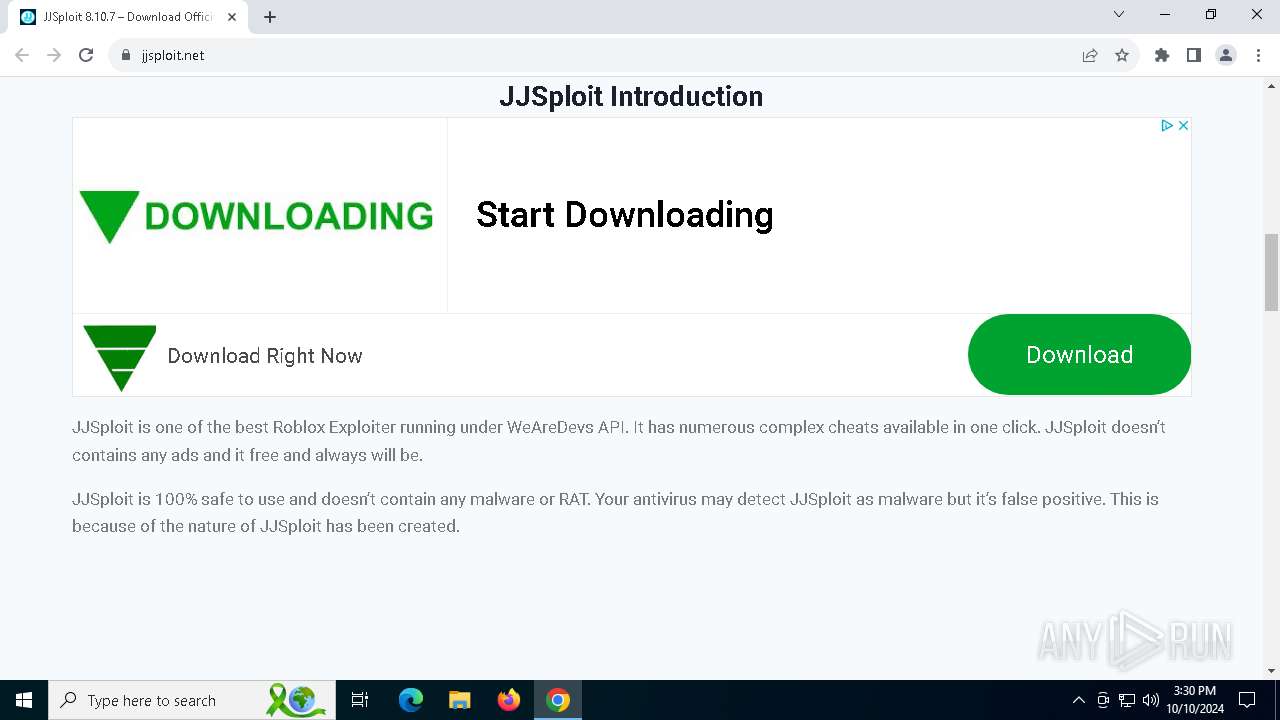Launch Microsoft Edge from taskbar
The width and height of the screenshot is (1280, 720).
pos(411,700)
